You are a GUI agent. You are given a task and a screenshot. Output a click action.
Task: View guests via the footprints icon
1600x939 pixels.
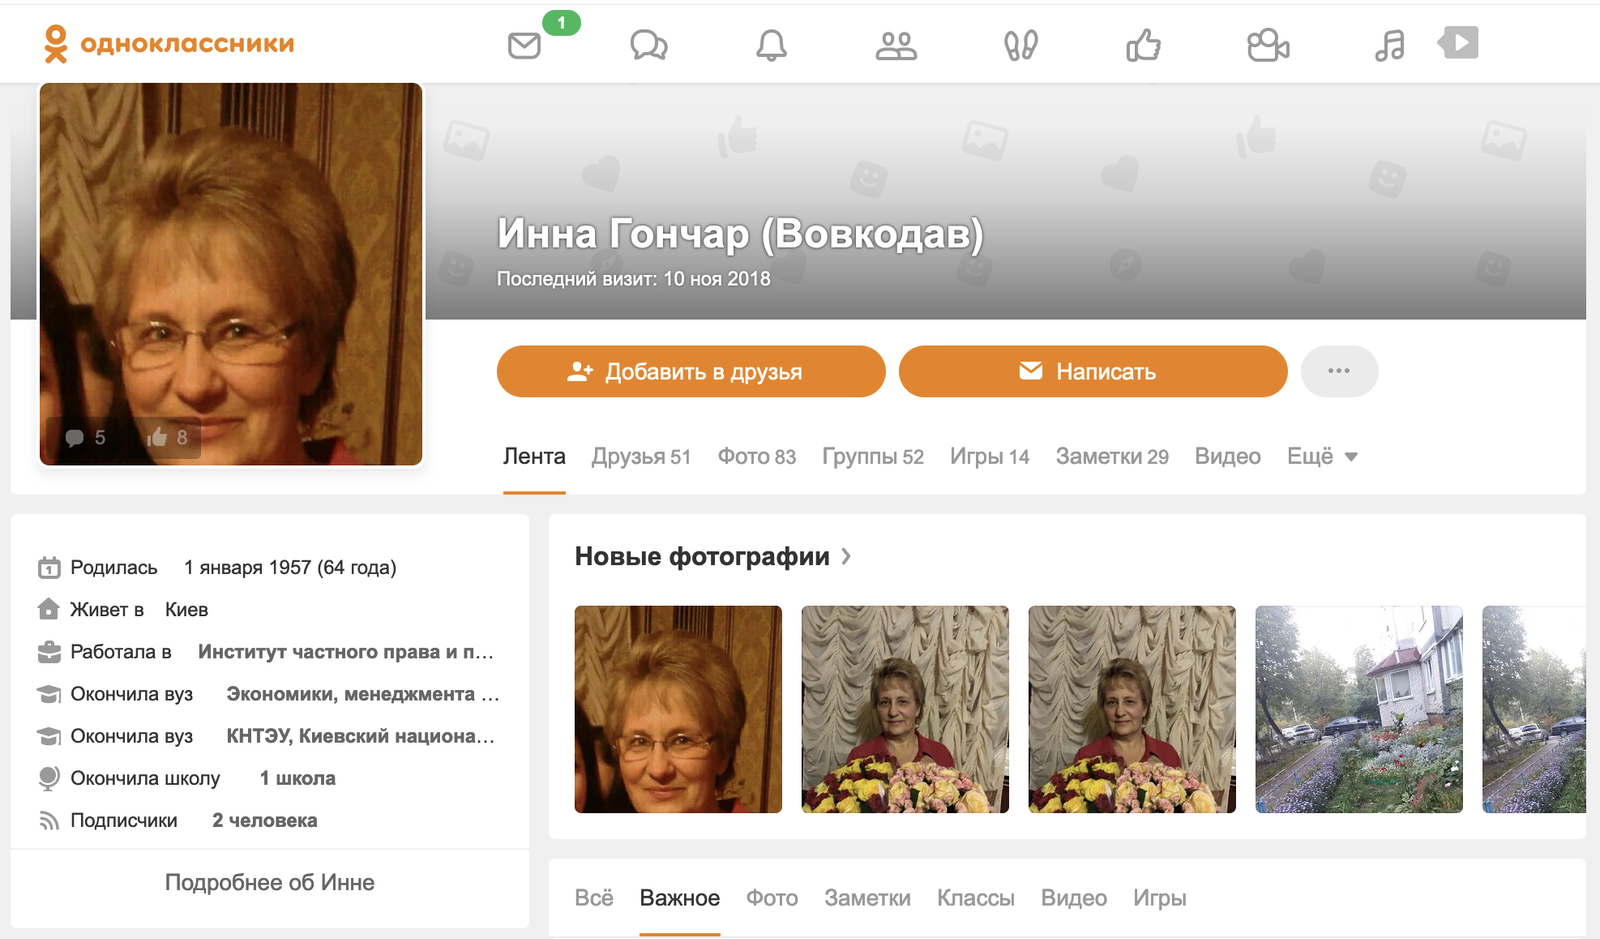pyautogui.click(x=1020, y=45)
